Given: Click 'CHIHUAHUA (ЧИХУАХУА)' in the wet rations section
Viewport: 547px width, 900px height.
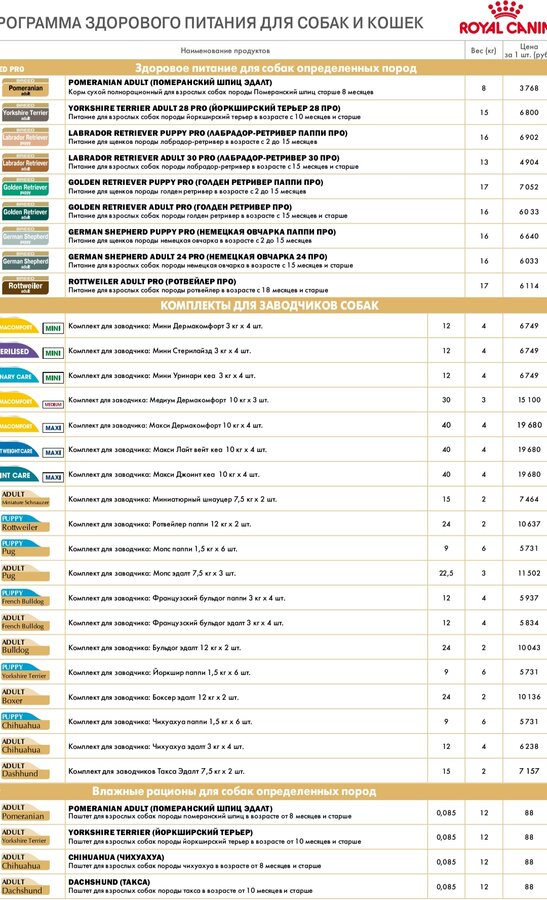Looking at the screenshot, I should pyautogui.click(x=116, y=857).
